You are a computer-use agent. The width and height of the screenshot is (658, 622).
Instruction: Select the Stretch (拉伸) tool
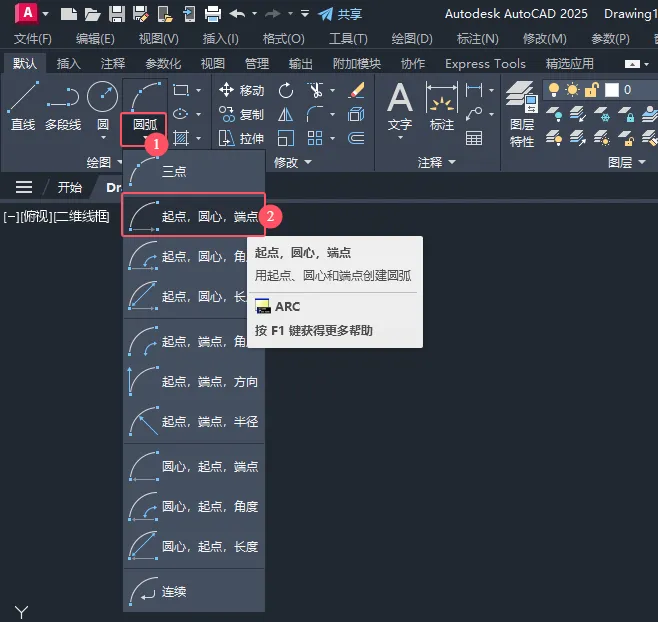241,138
